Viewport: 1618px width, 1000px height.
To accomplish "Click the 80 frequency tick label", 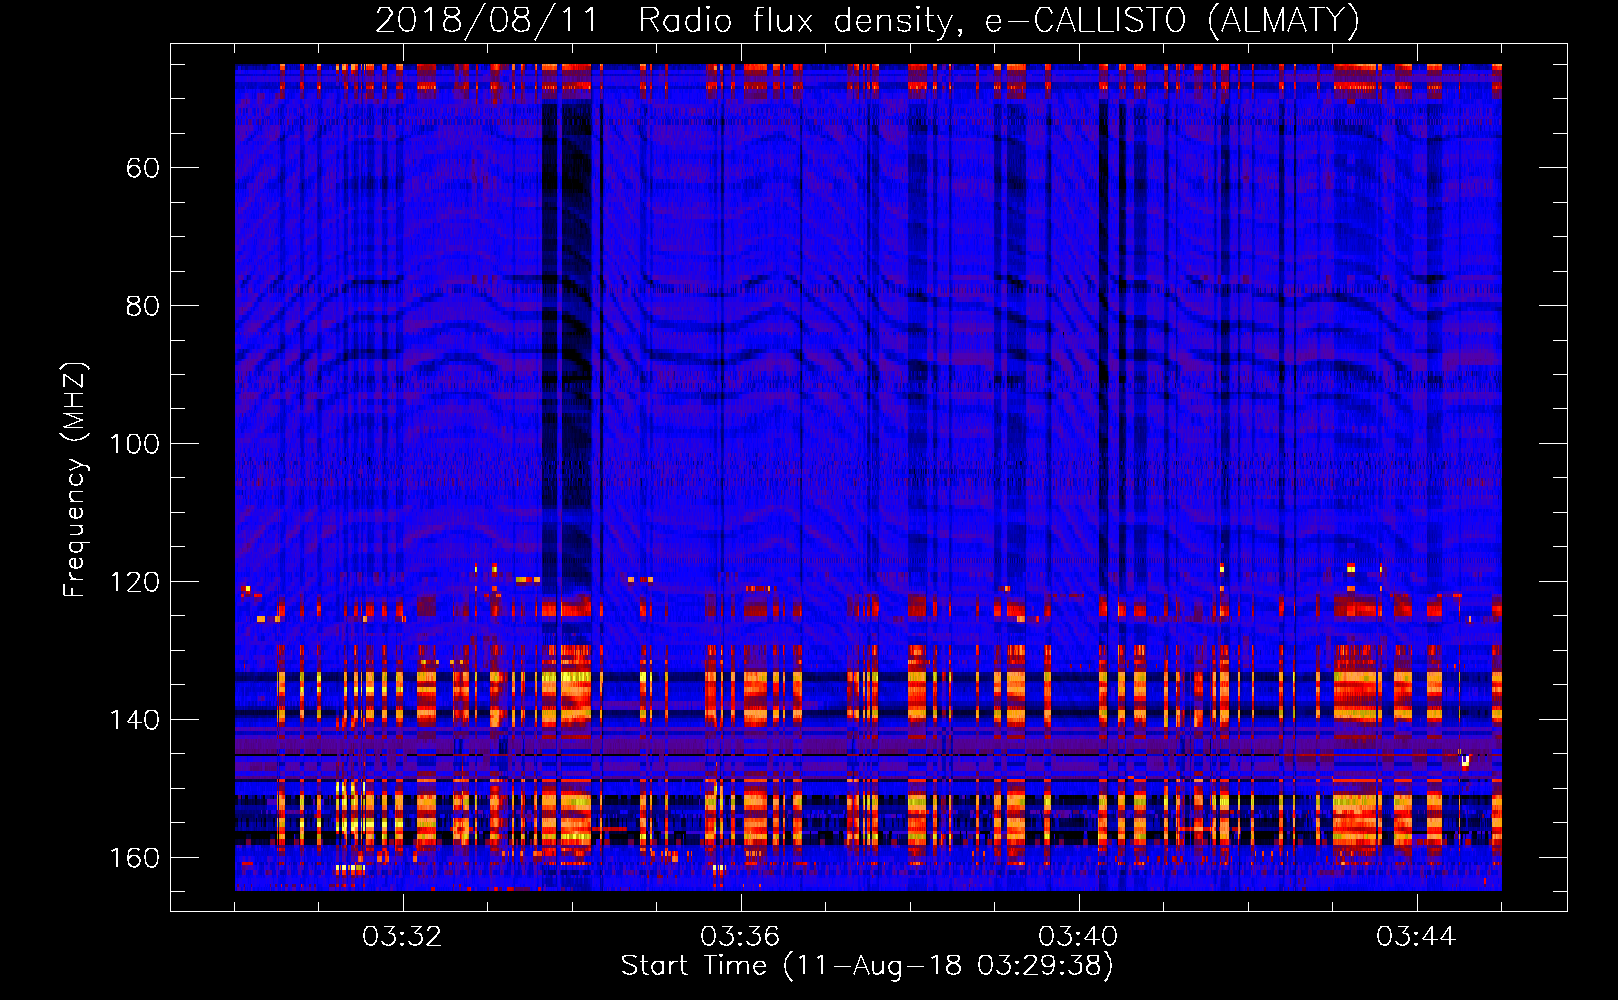I will (143, 306).
